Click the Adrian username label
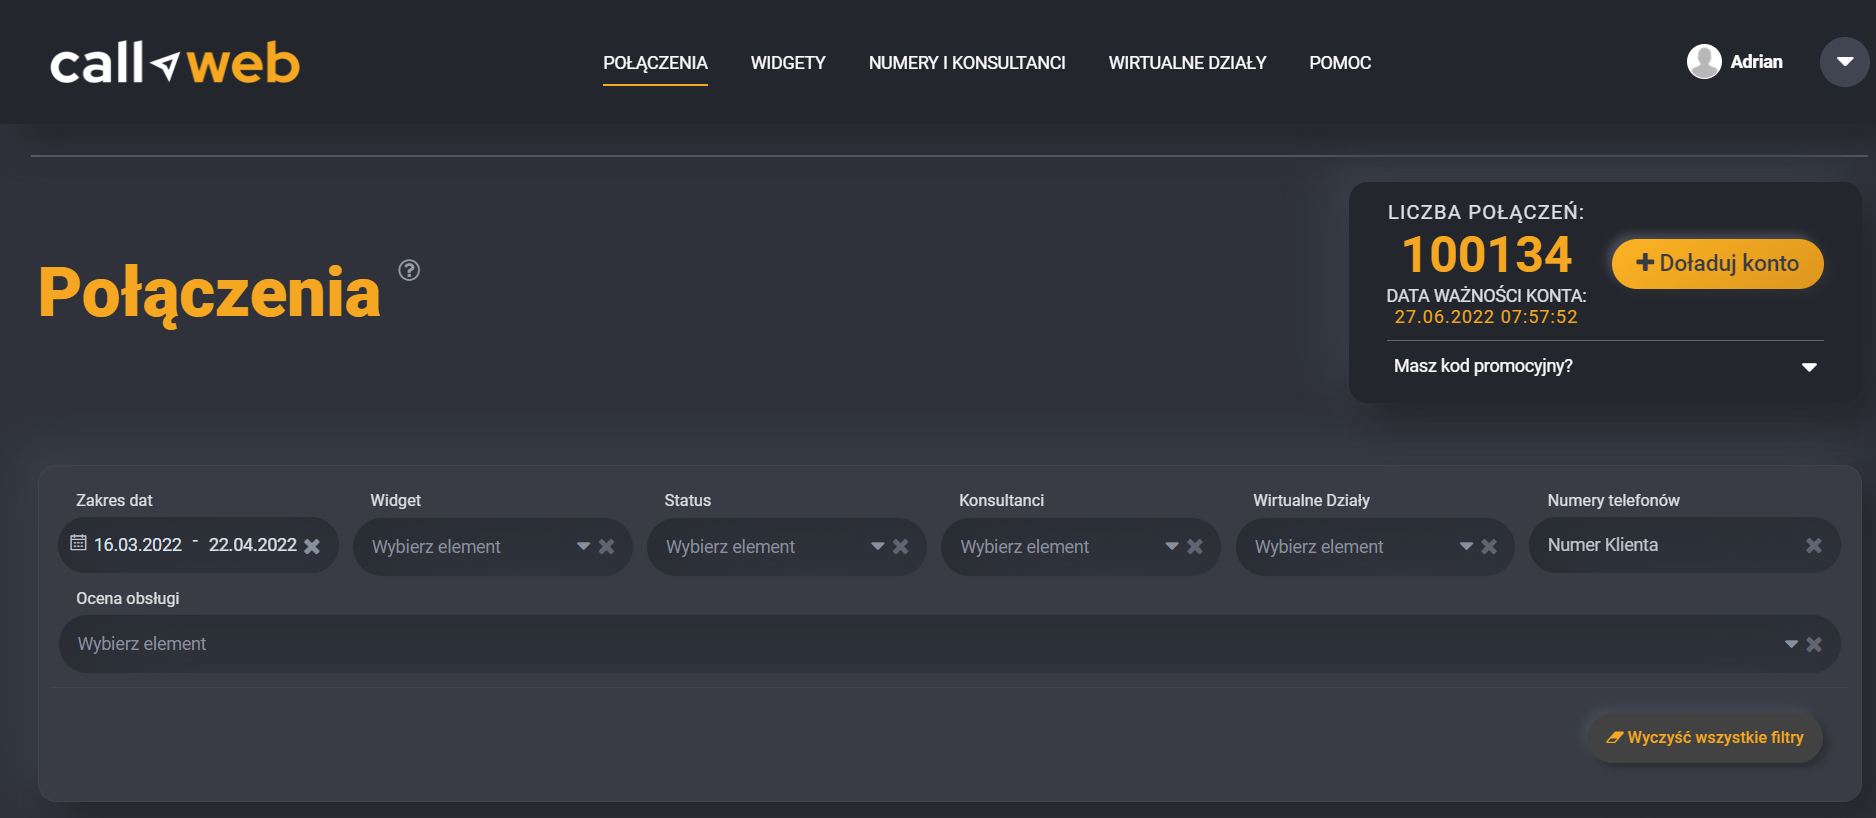Image resolution: width=1876 pixels, height=818 pixels. click(1756, 62)
